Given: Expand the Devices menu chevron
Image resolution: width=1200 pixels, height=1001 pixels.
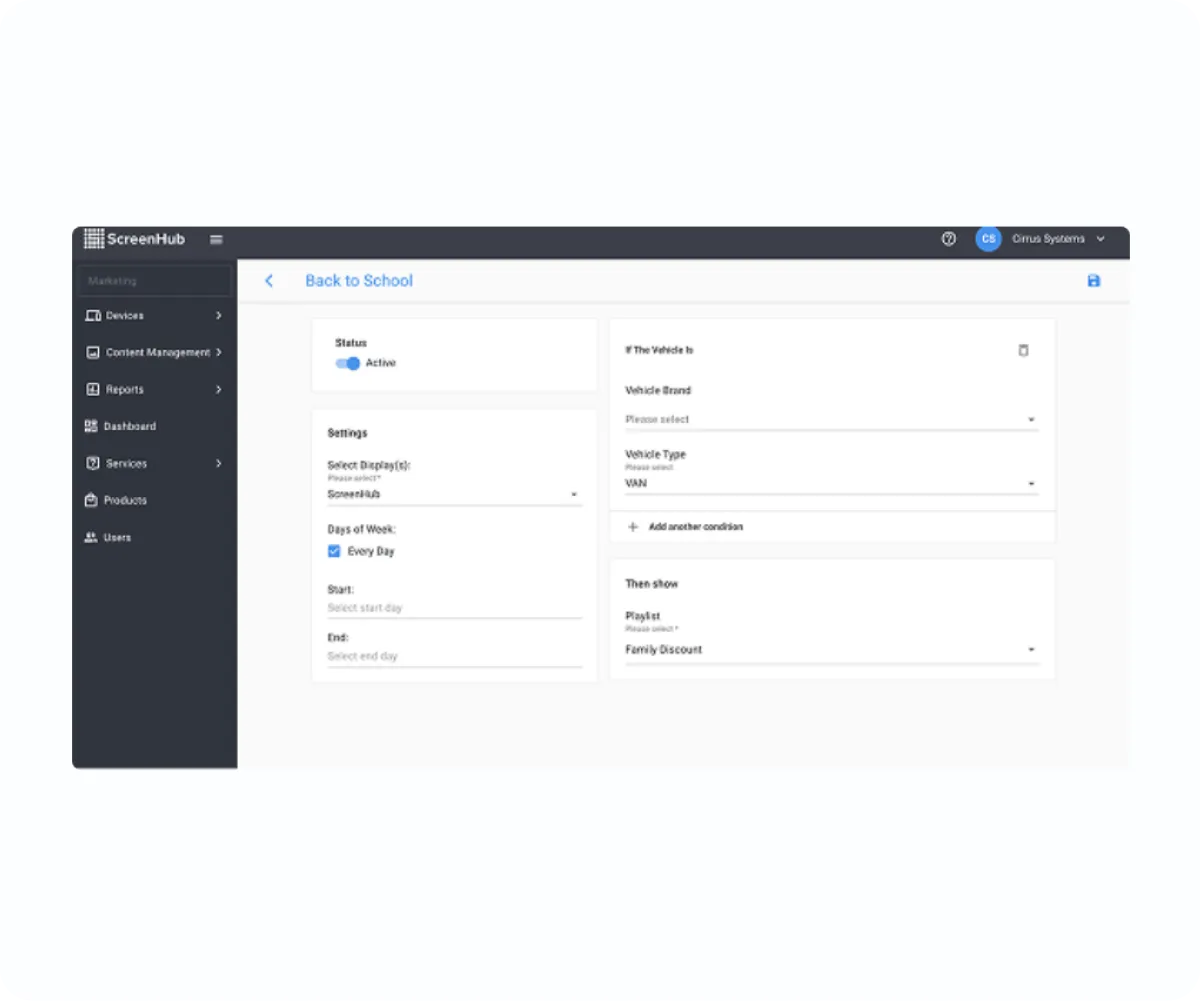Looking at the screenshot, I should [x=218, y=316].
